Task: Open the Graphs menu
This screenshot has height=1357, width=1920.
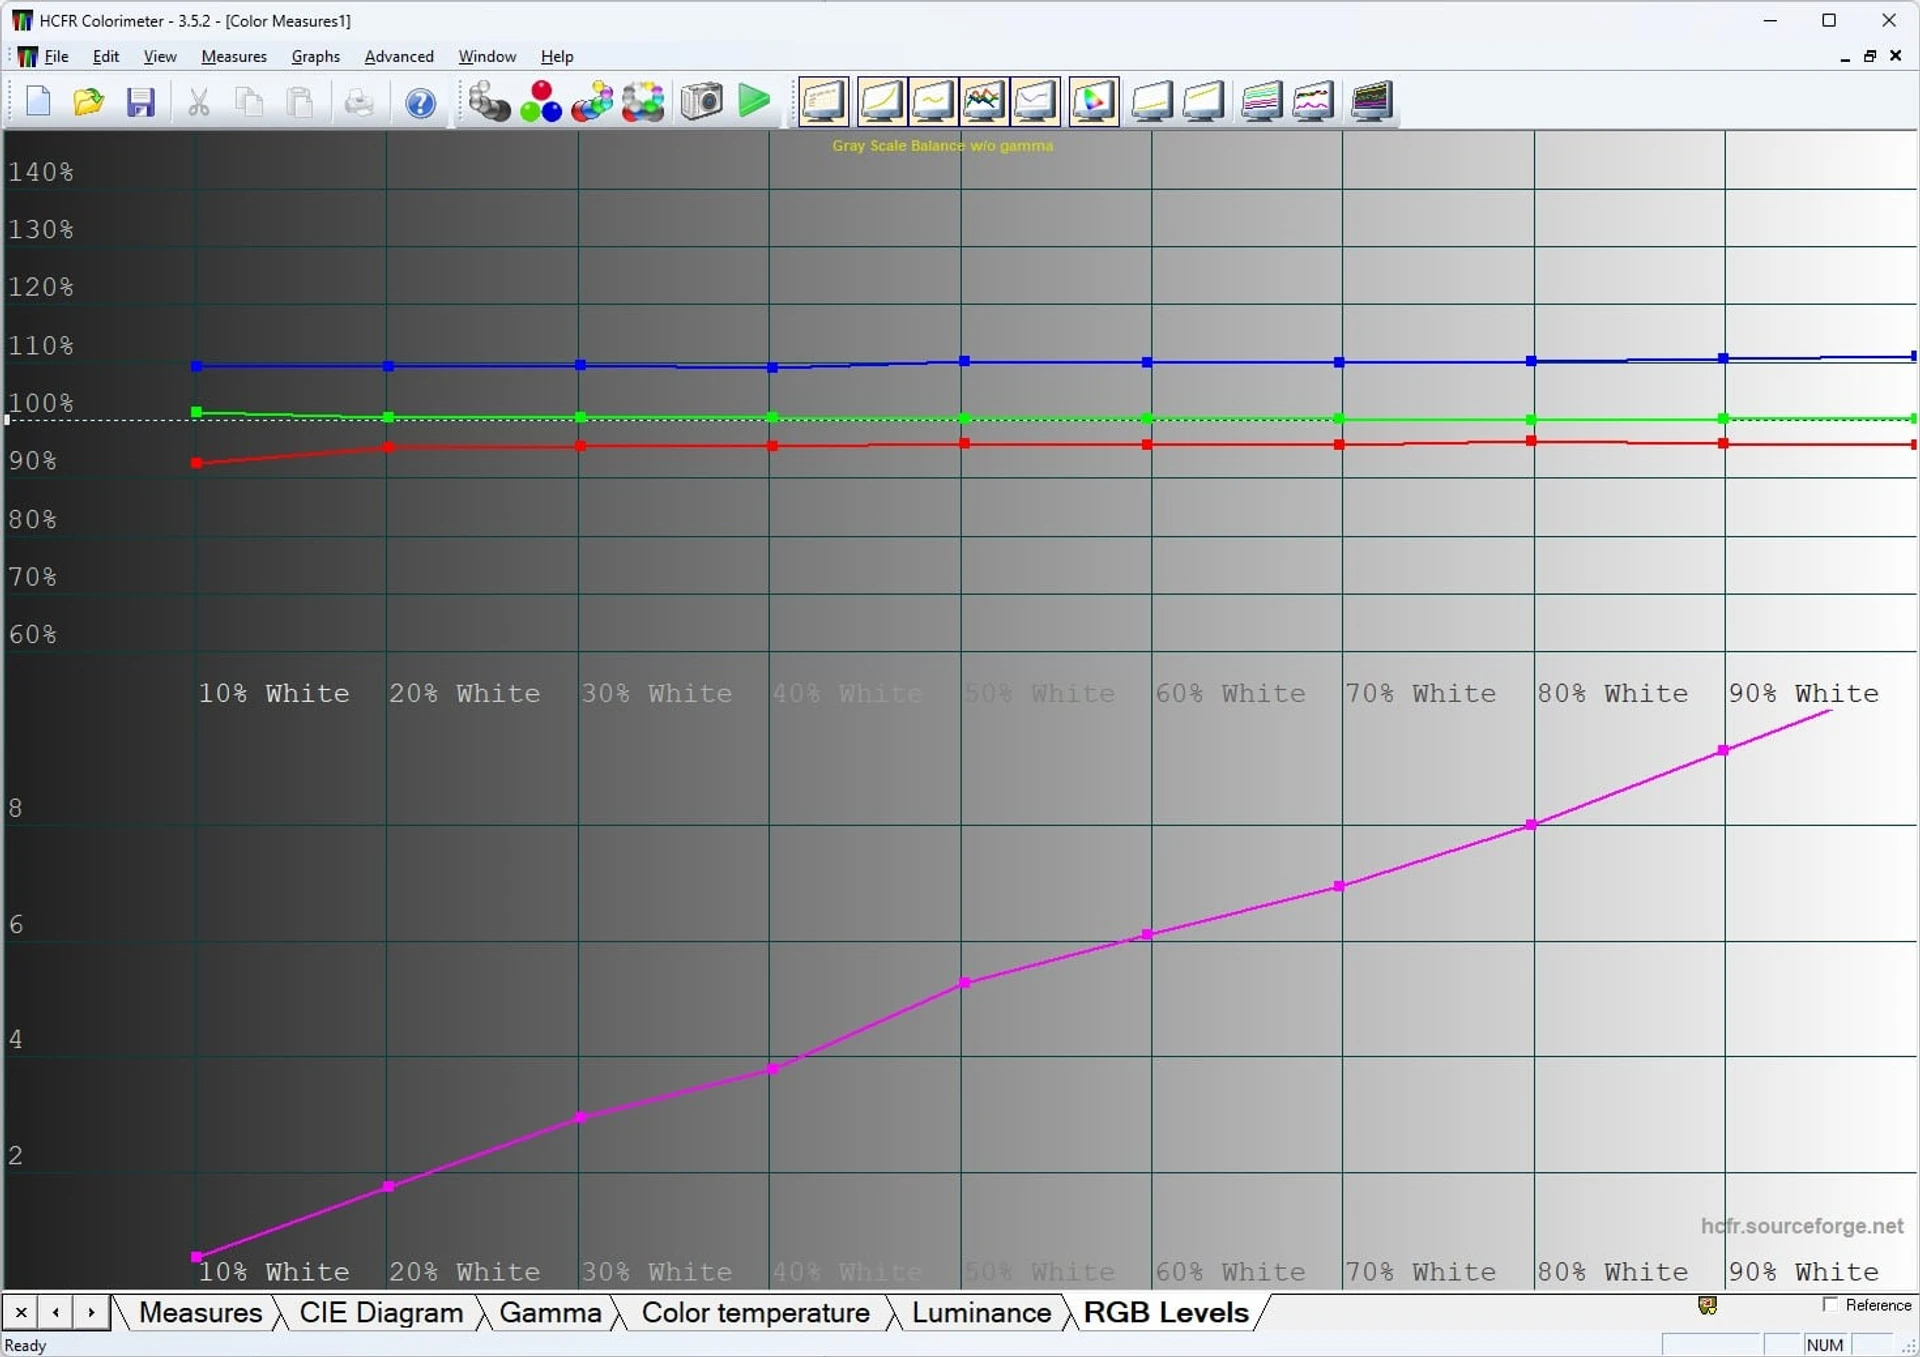Action: pos(315,56)
